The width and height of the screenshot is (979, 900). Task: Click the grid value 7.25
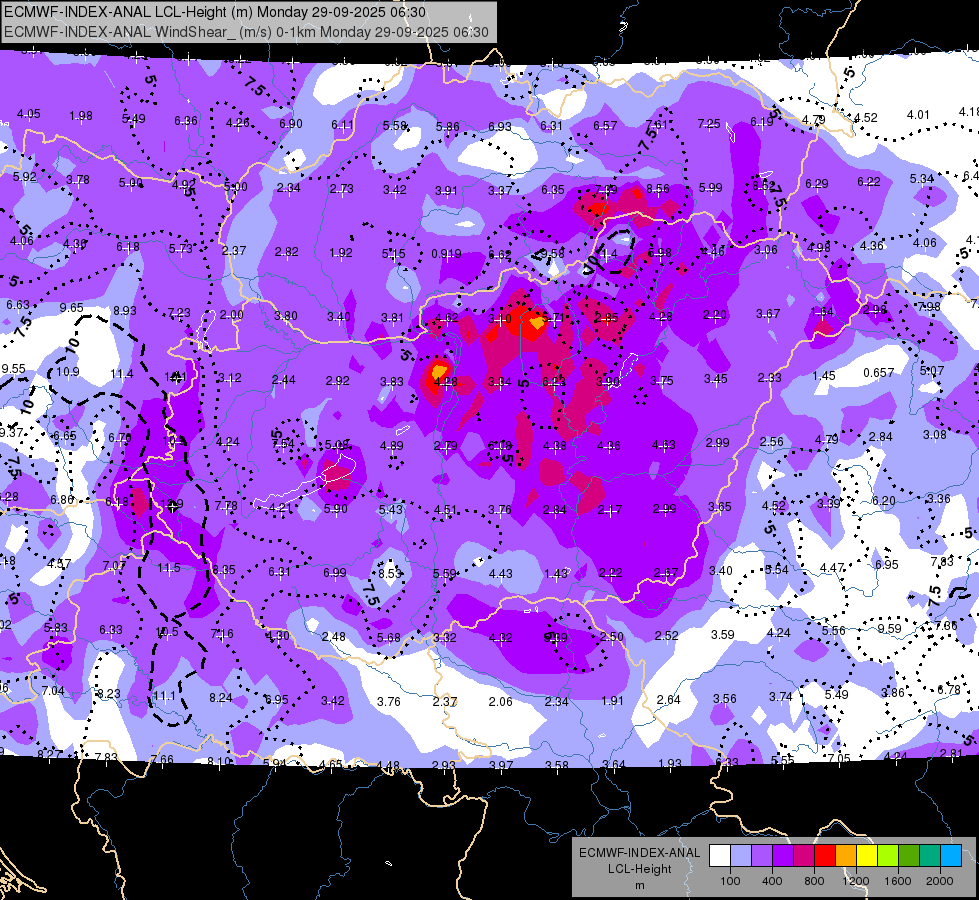click(x=709, y=124)
